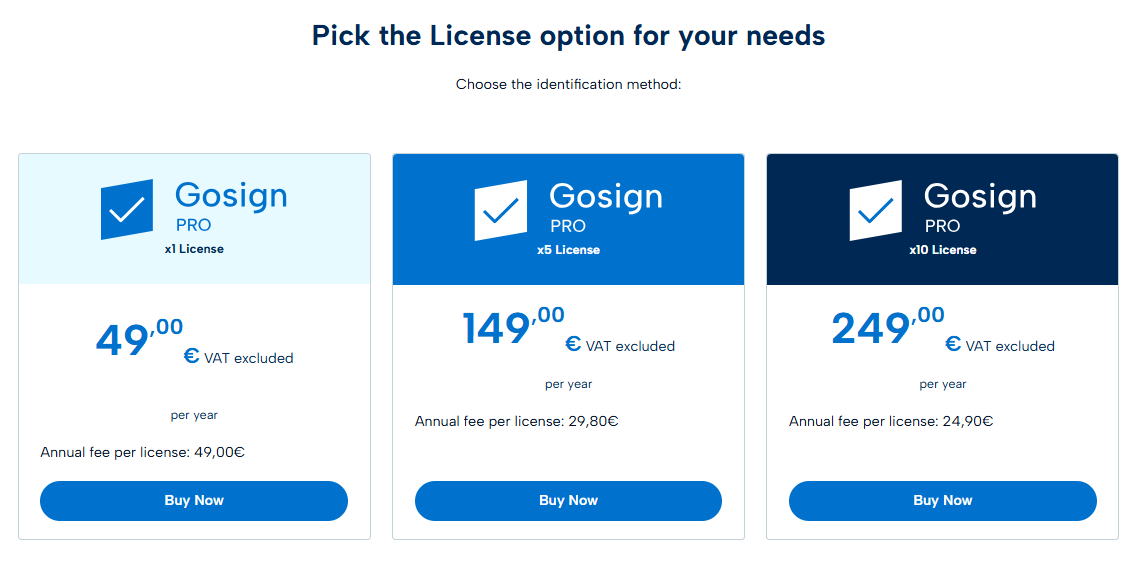The height and width of the screenshot is (567, 1136).
Task: Click the Gosign checkmark icon on x10 License card
Action: [x=875, y=210]
